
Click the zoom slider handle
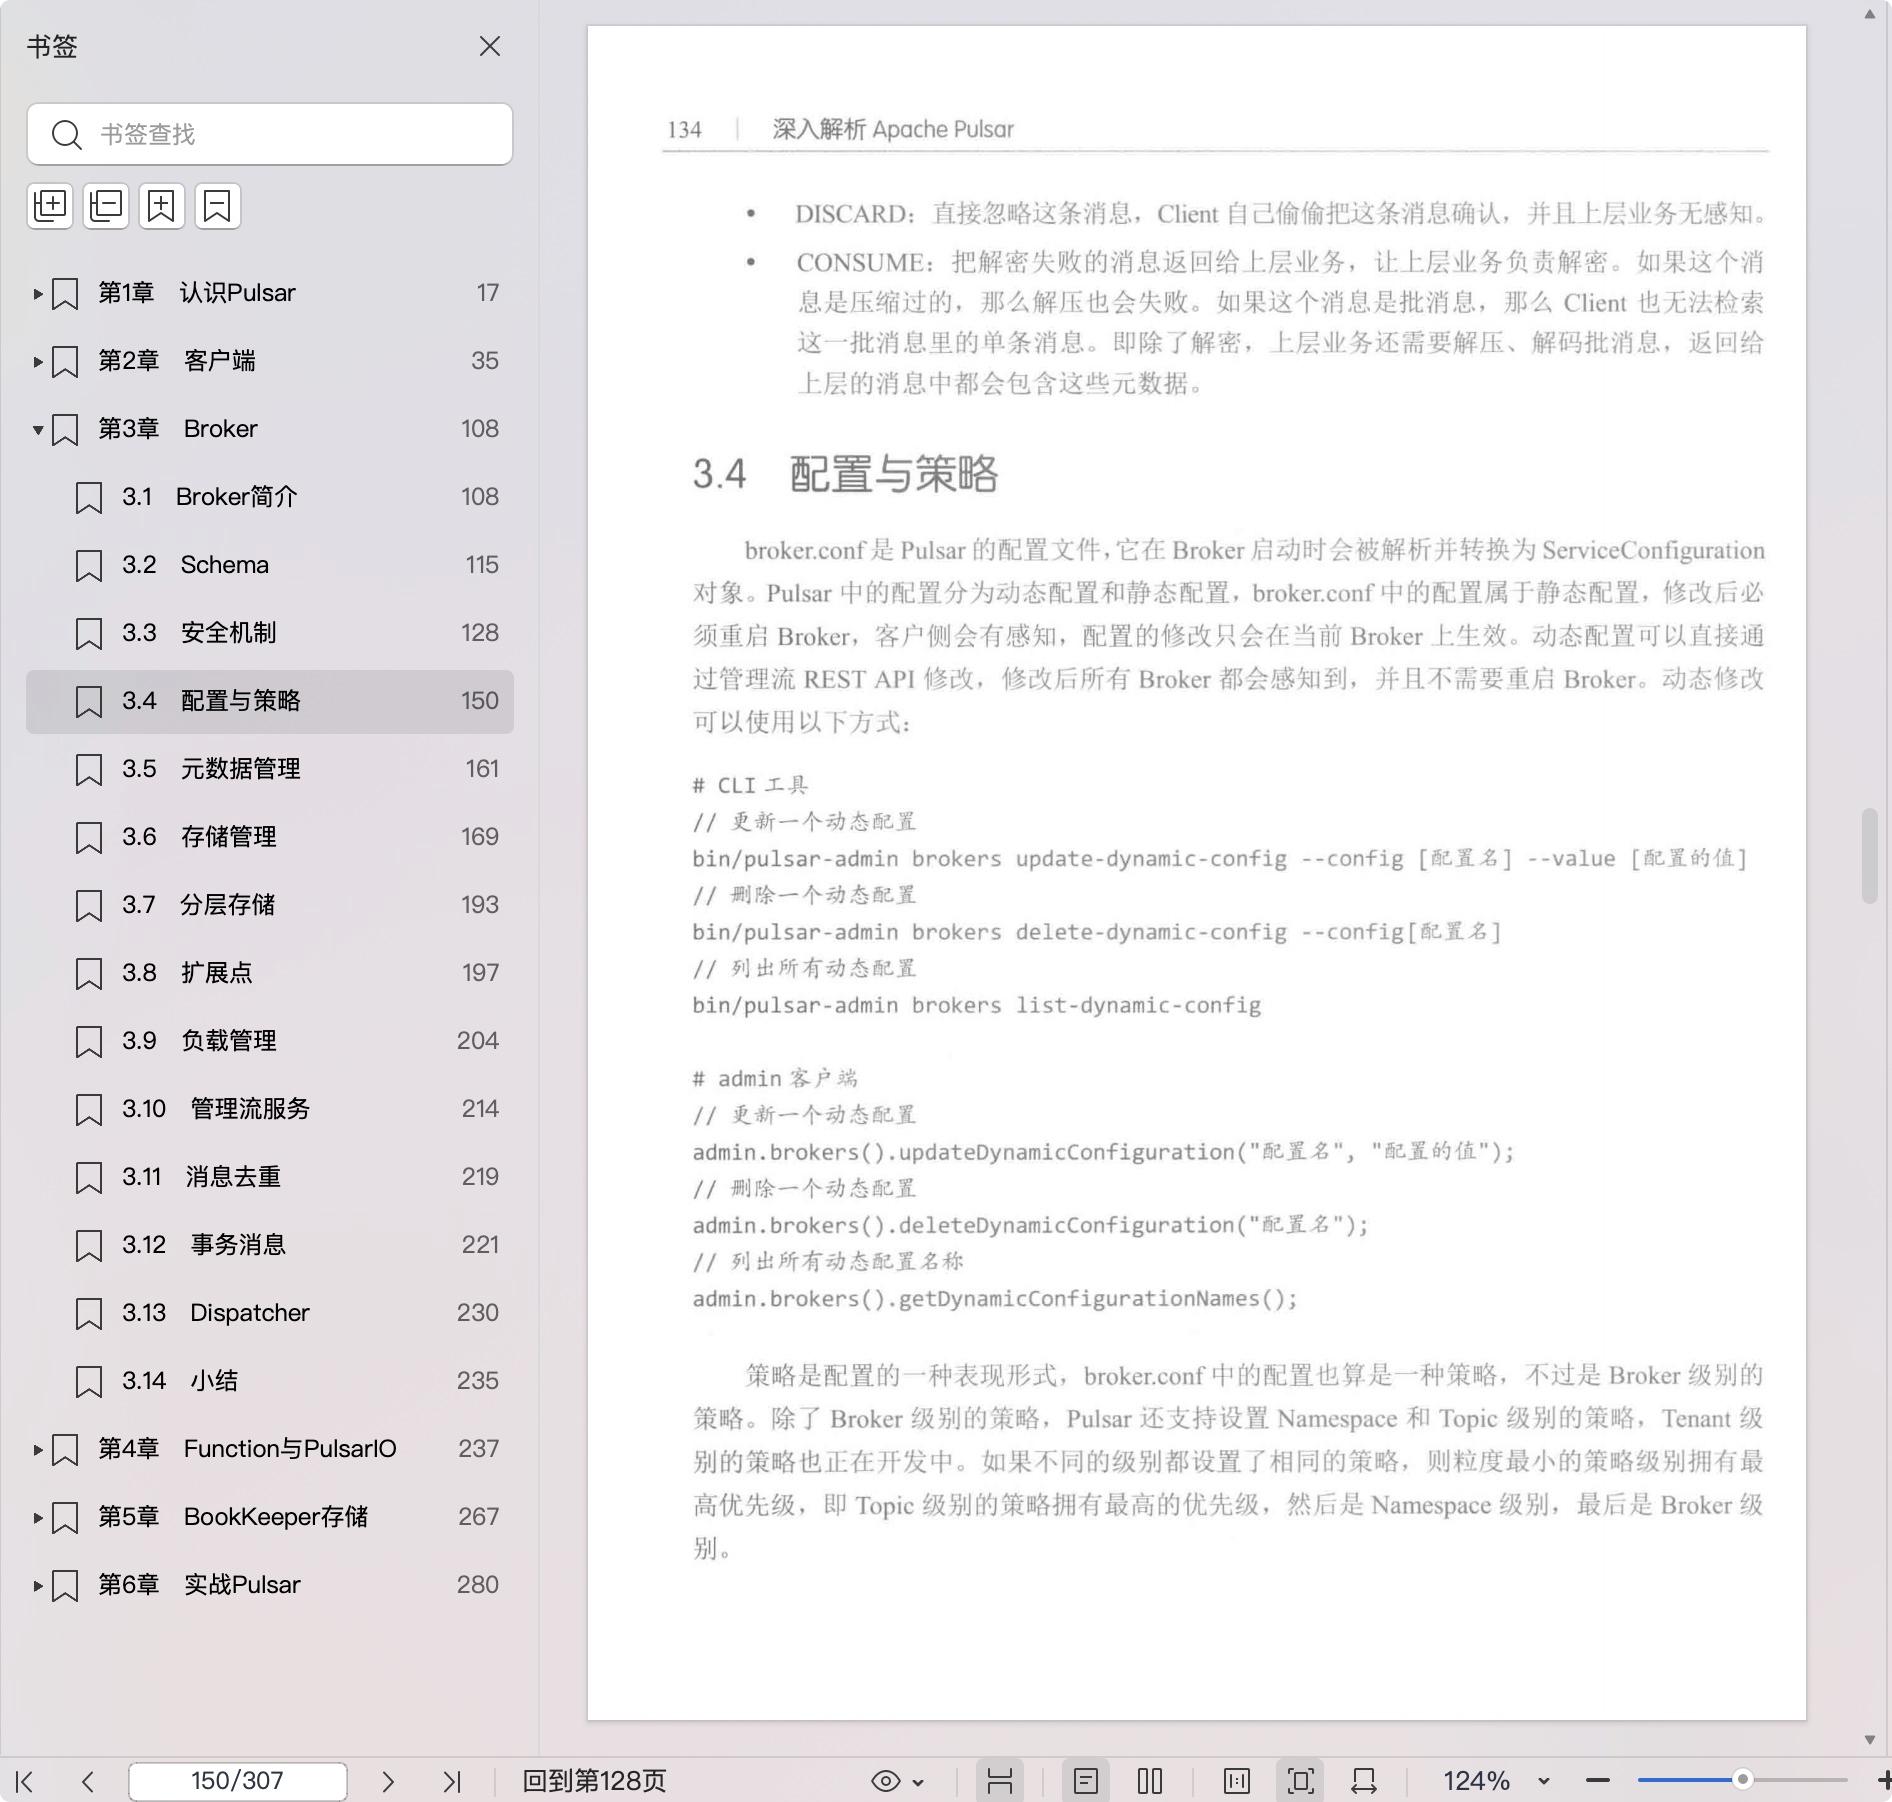pyautogui.click(x=1742, y=1780)
